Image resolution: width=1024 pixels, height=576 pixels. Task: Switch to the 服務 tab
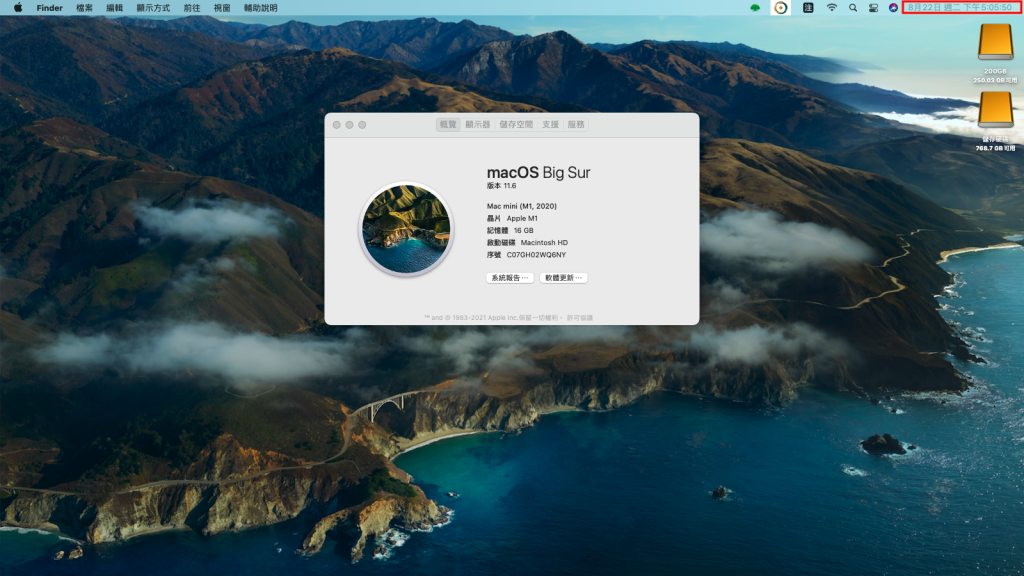pos(575,124)
